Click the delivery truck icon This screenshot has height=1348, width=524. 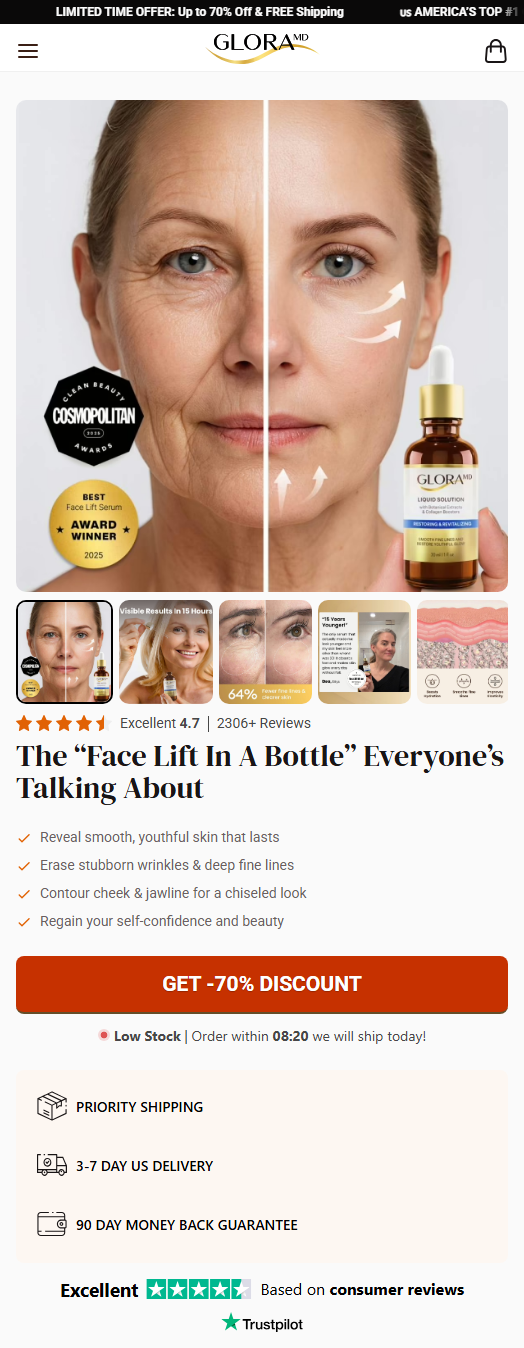point(52,1165)
